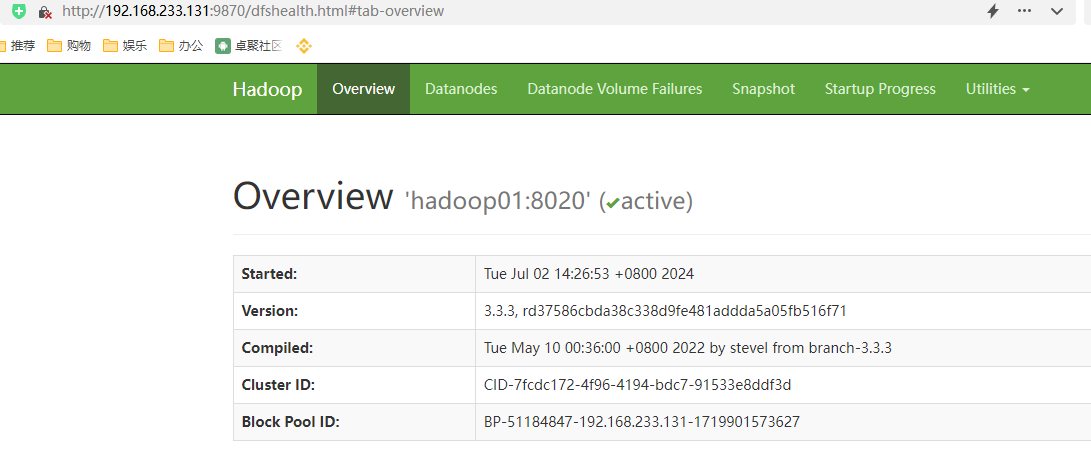
Task: Expand the Utilities dropdown menu
Action: coord(998,89)
